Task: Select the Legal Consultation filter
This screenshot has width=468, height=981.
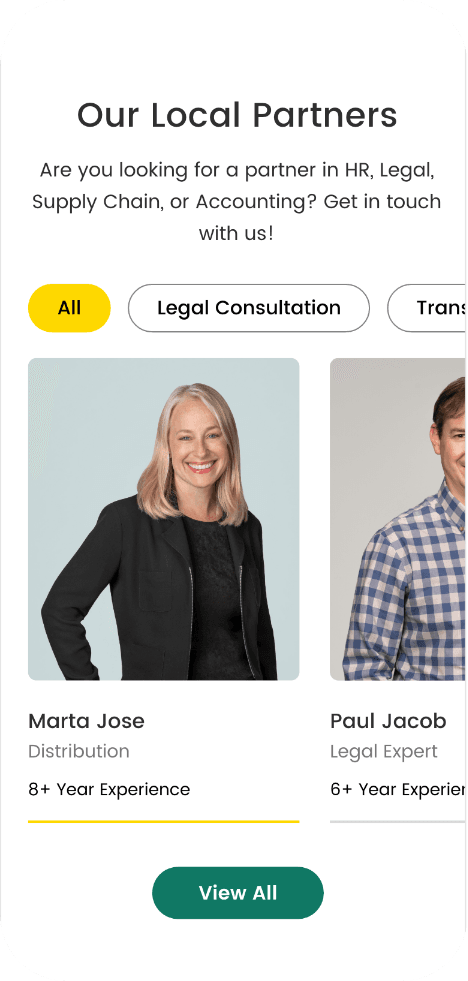Action: tap(248, 308)
